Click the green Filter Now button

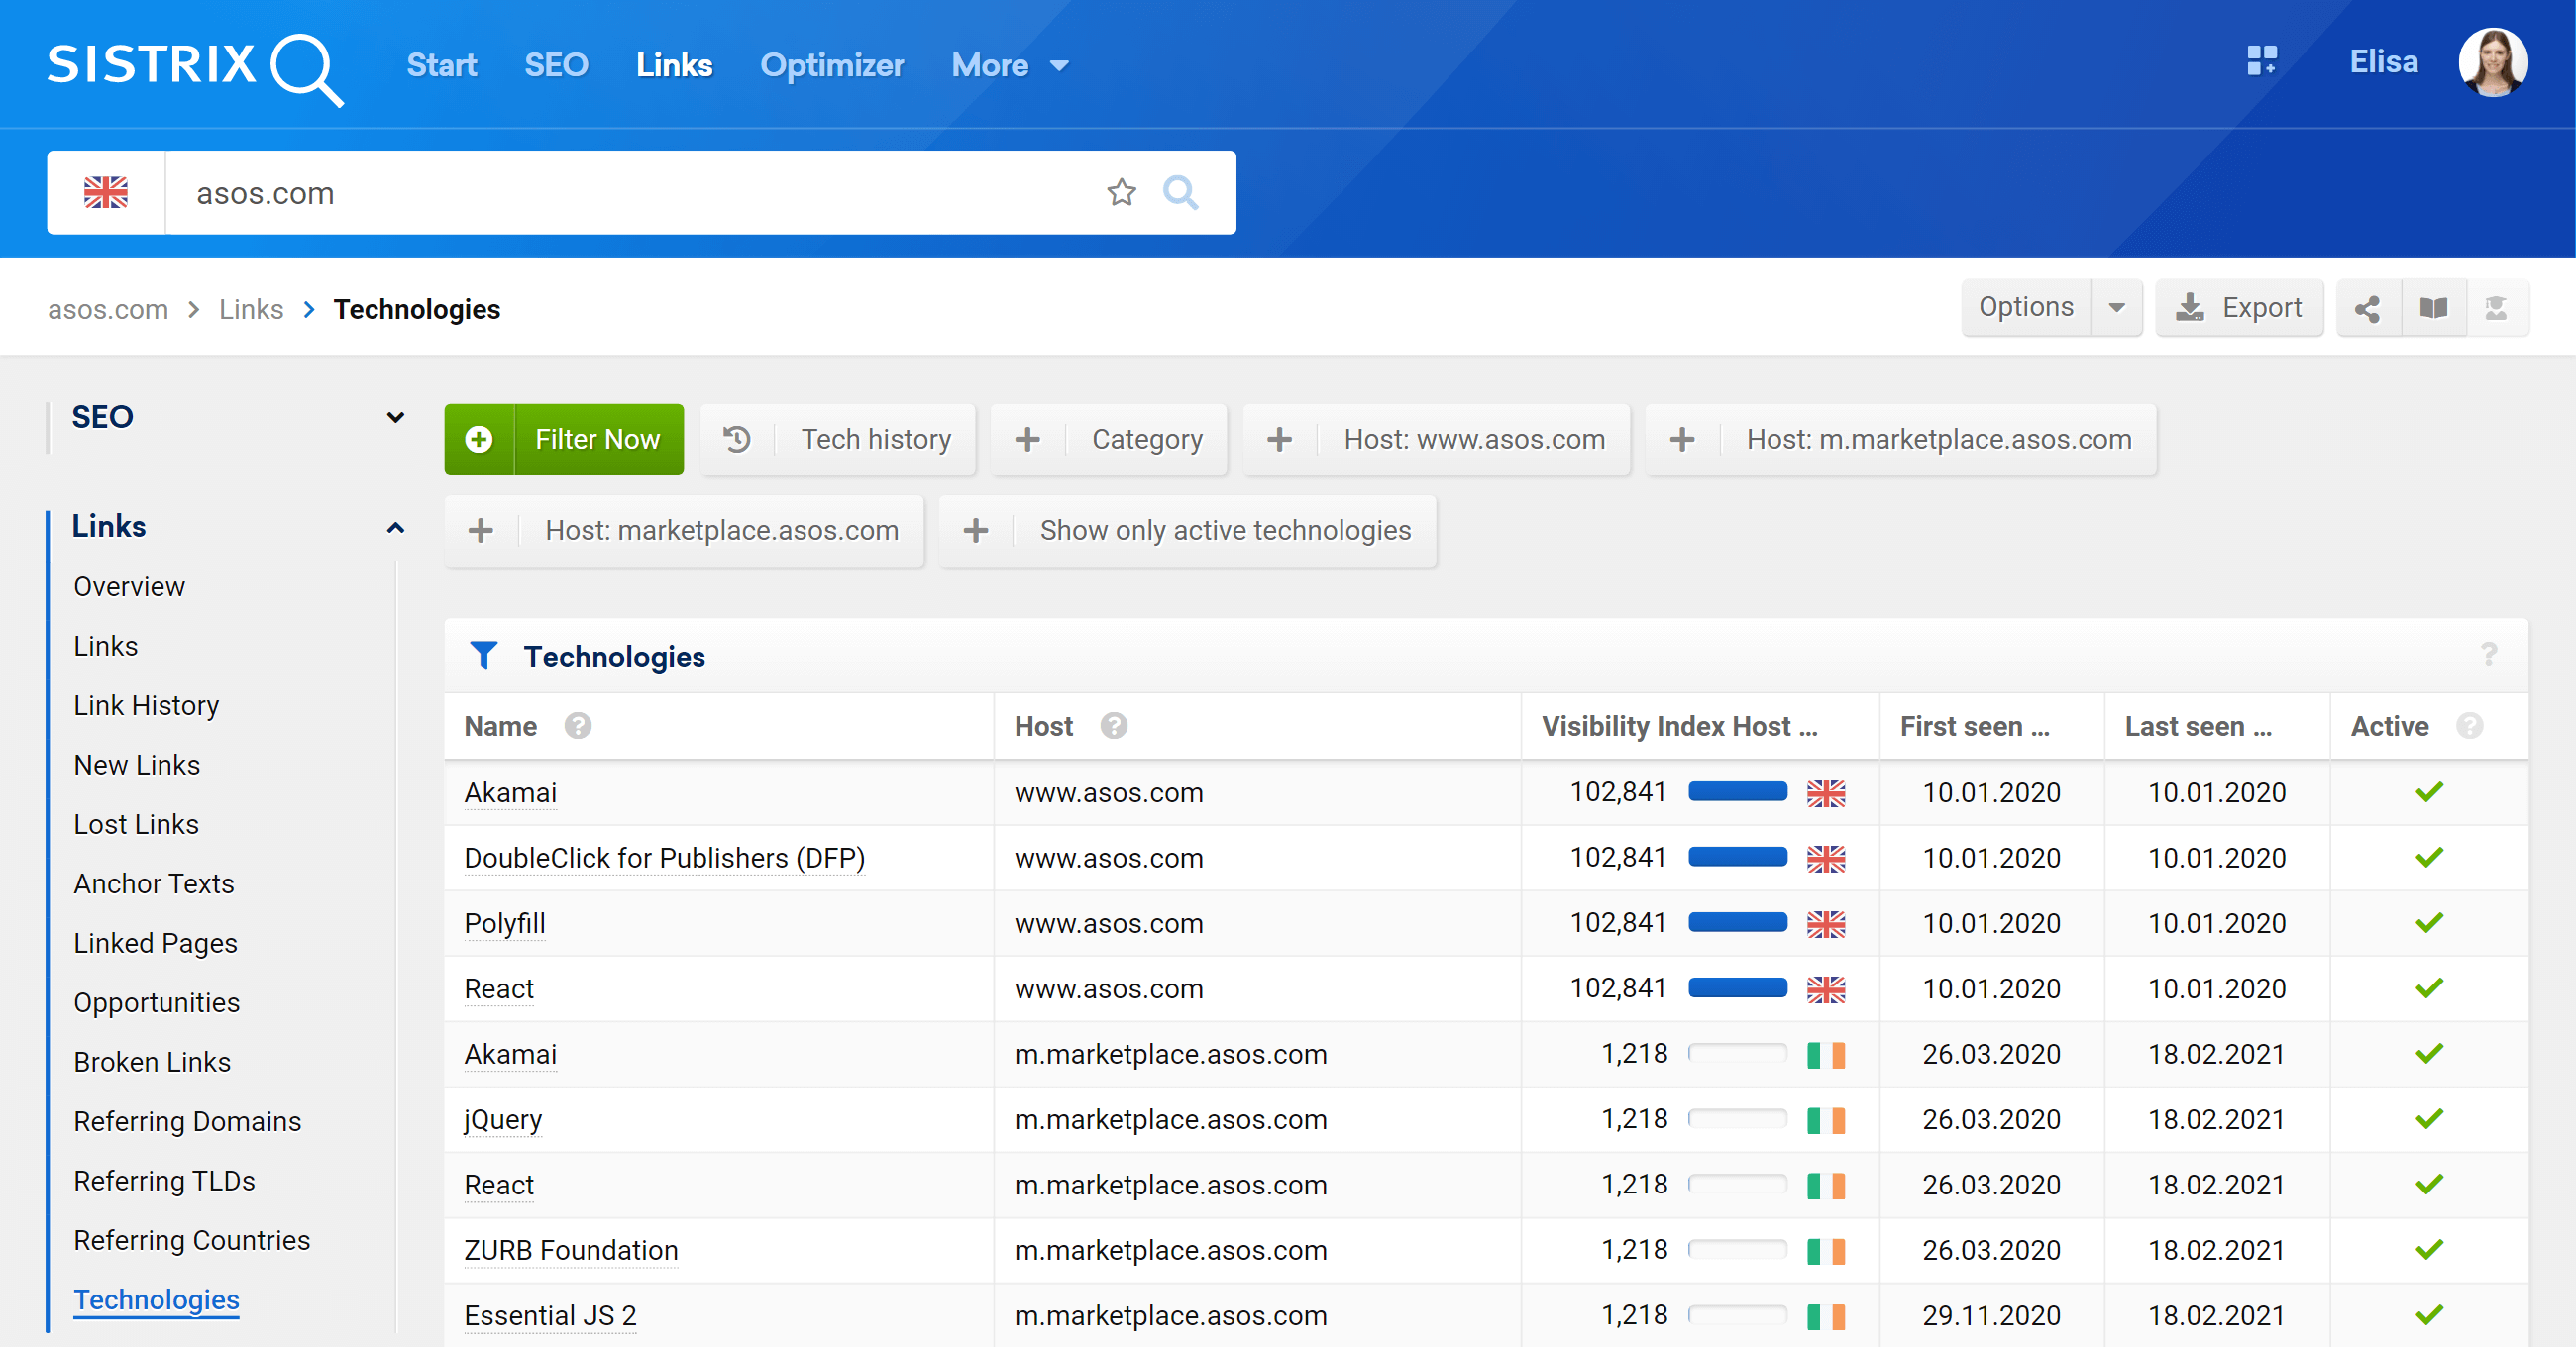click(564, 439)
